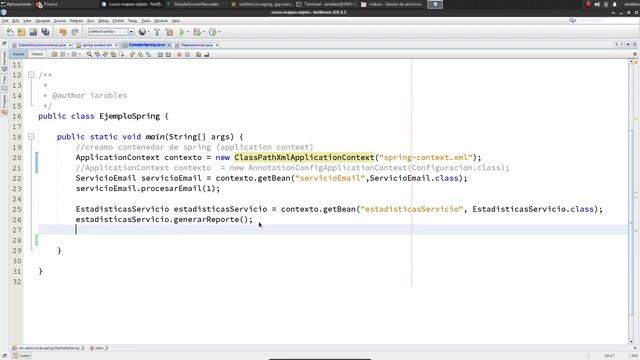Click the New Project toolbar icon
The height and width of the screenshot is (360, 640).
[21, 32]
